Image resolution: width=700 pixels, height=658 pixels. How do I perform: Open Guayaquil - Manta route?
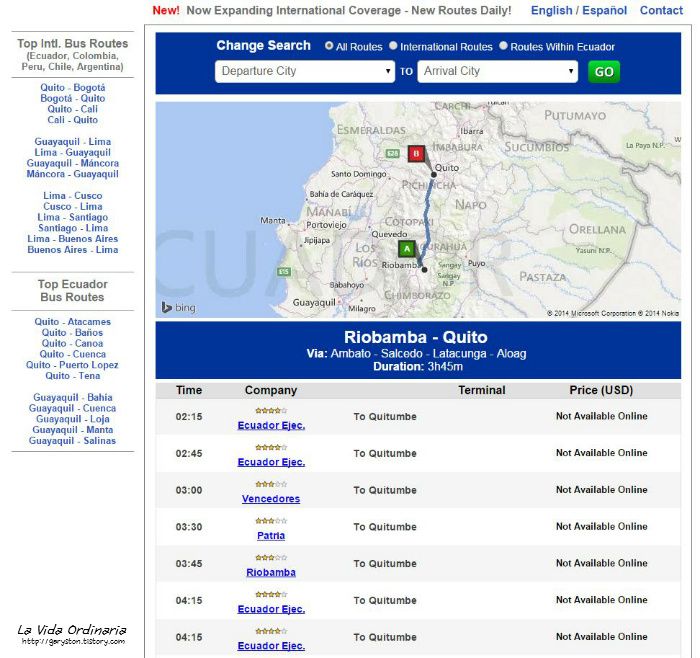[73, 429]
